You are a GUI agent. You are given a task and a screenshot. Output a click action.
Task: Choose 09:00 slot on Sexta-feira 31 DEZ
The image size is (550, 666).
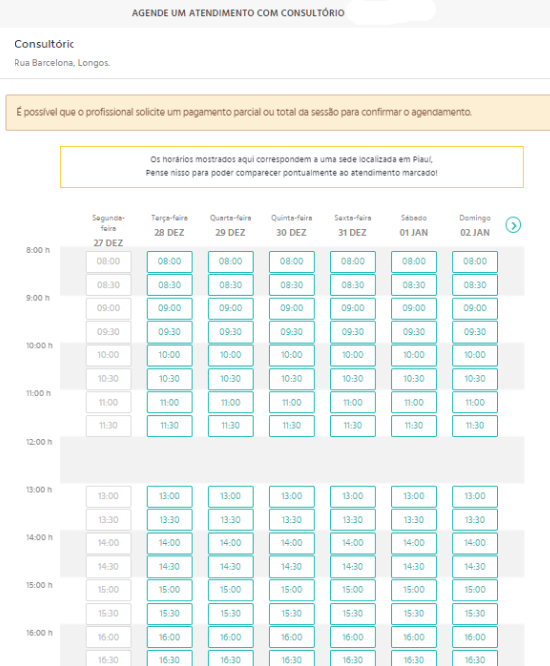tap(353, 308)
